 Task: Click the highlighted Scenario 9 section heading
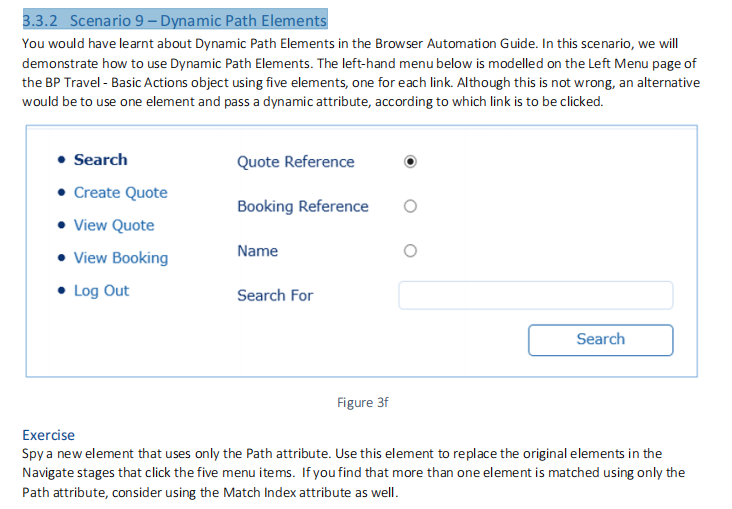tap(175, 21)
